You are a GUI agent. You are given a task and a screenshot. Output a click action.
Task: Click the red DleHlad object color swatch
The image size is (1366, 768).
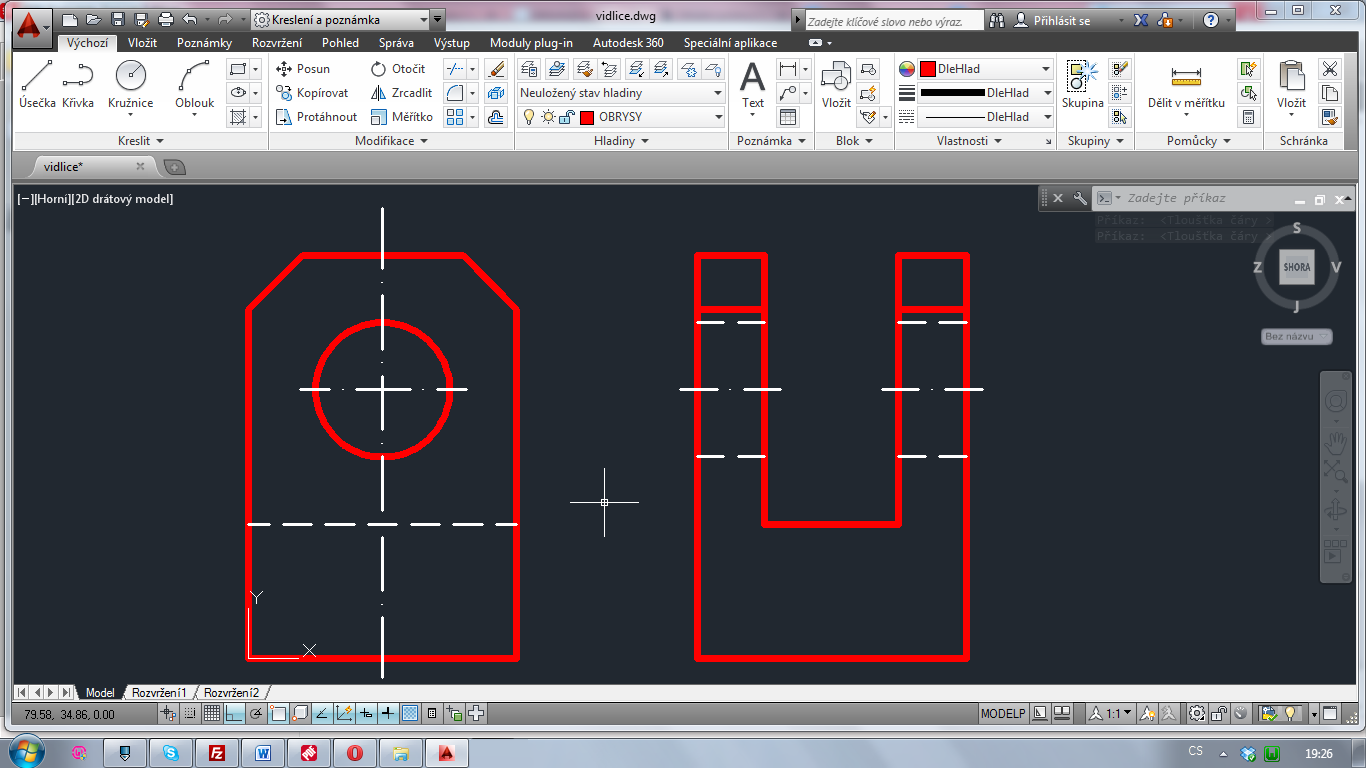[x=928, y=69]
